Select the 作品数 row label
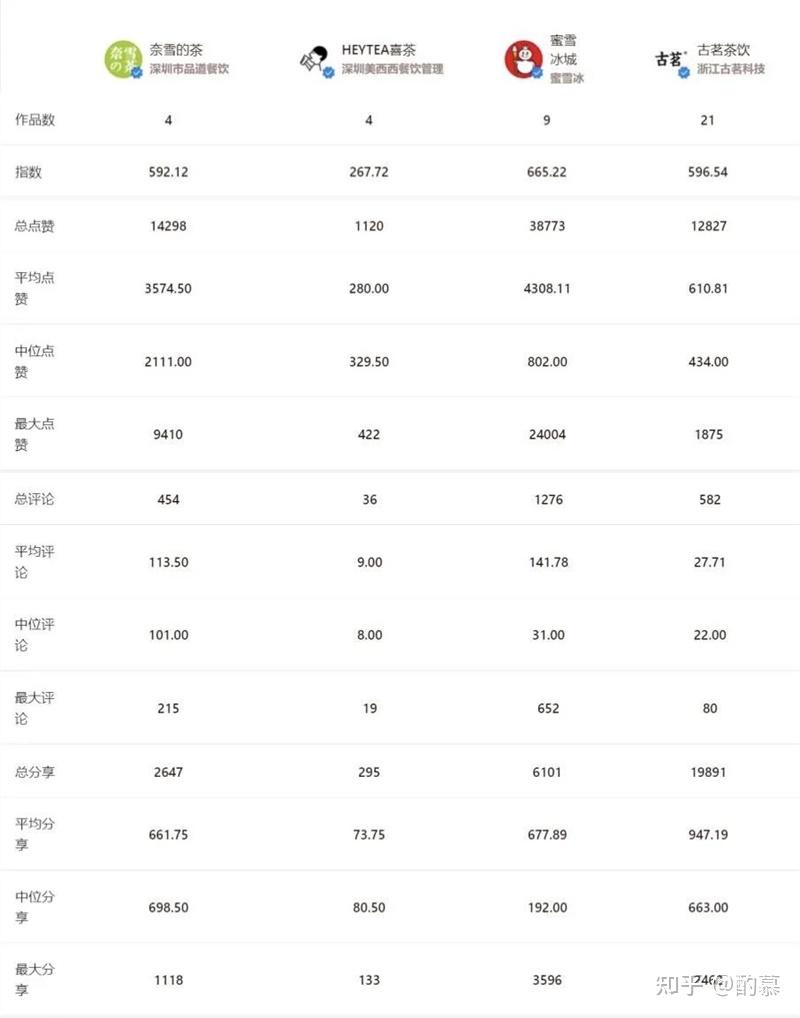The image size is (800, 1018). click(35, 120)
